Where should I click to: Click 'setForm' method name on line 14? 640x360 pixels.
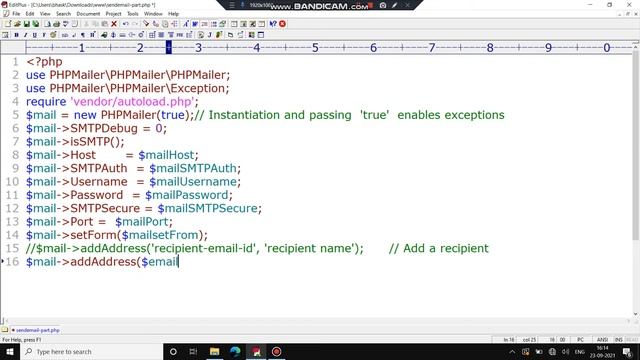click(93, 235)
